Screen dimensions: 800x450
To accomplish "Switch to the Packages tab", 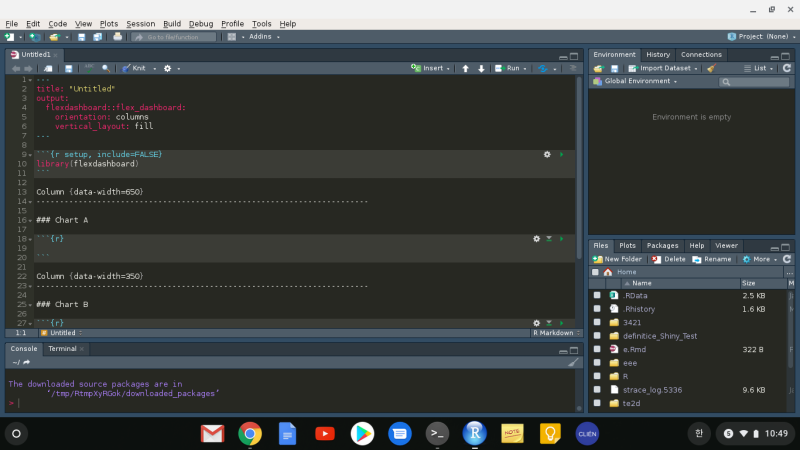I will tap(662, 245).
